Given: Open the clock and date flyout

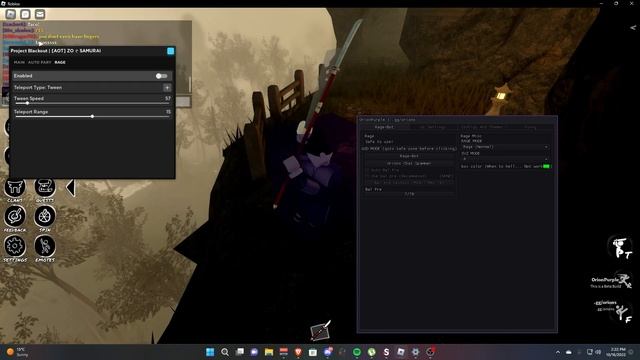Looking at the screenshot, I should click(616, 352).
